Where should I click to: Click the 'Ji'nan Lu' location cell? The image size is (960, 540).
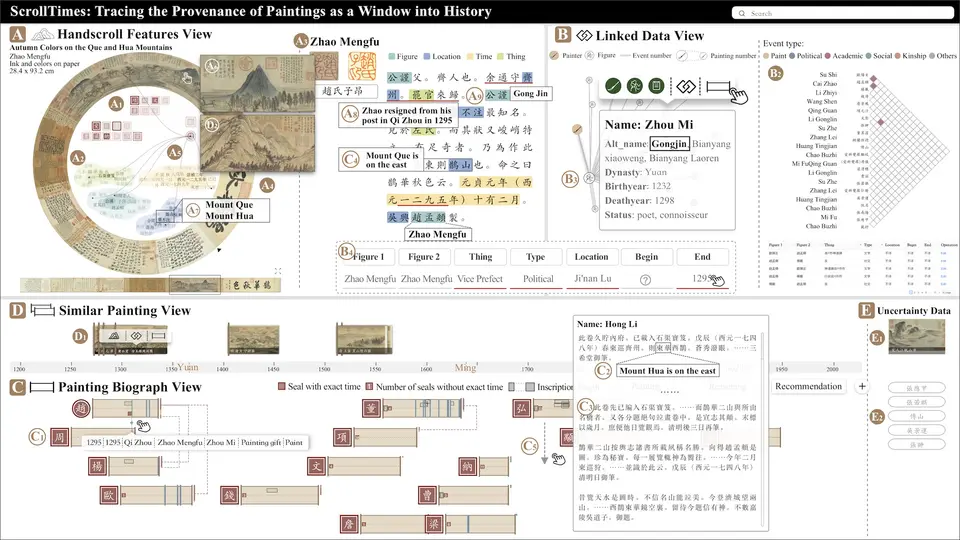point(593,279)
